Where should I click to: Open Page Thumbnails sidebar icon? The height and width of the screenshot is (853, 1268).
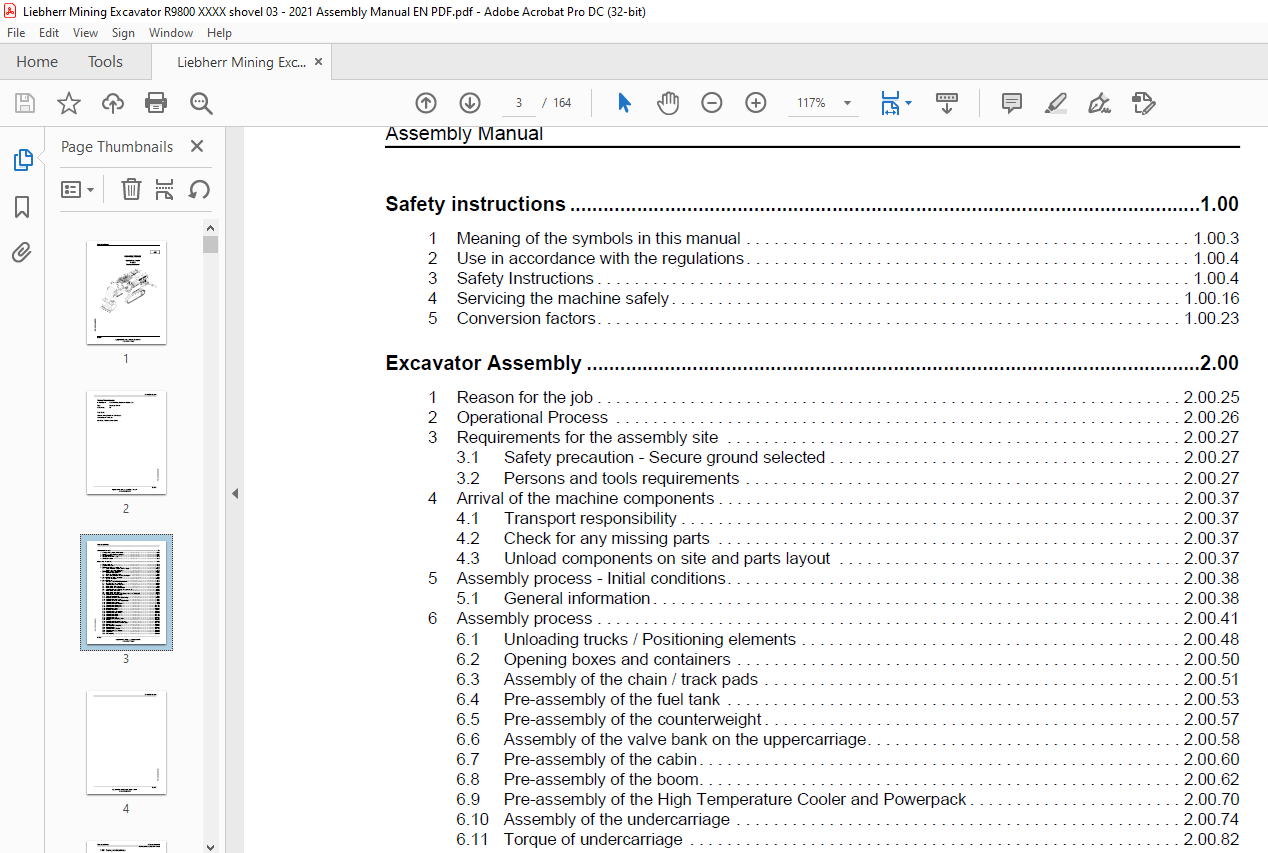coord(22,160)
